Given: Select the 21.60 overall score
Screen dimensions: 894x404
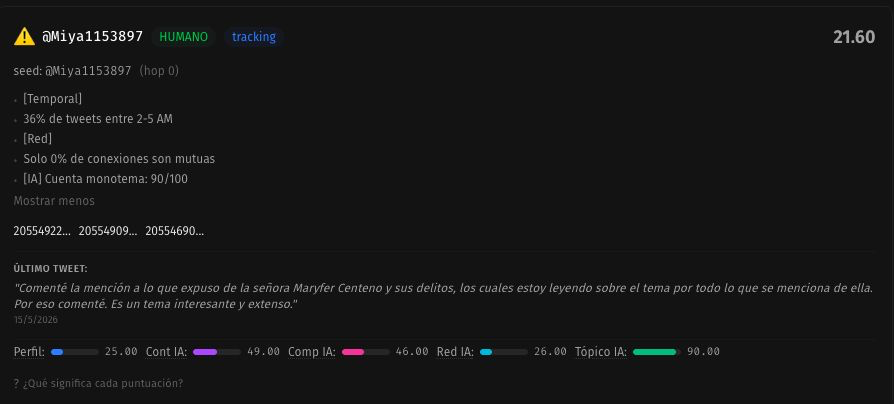Looking at the screenshot, I should 854,37.
